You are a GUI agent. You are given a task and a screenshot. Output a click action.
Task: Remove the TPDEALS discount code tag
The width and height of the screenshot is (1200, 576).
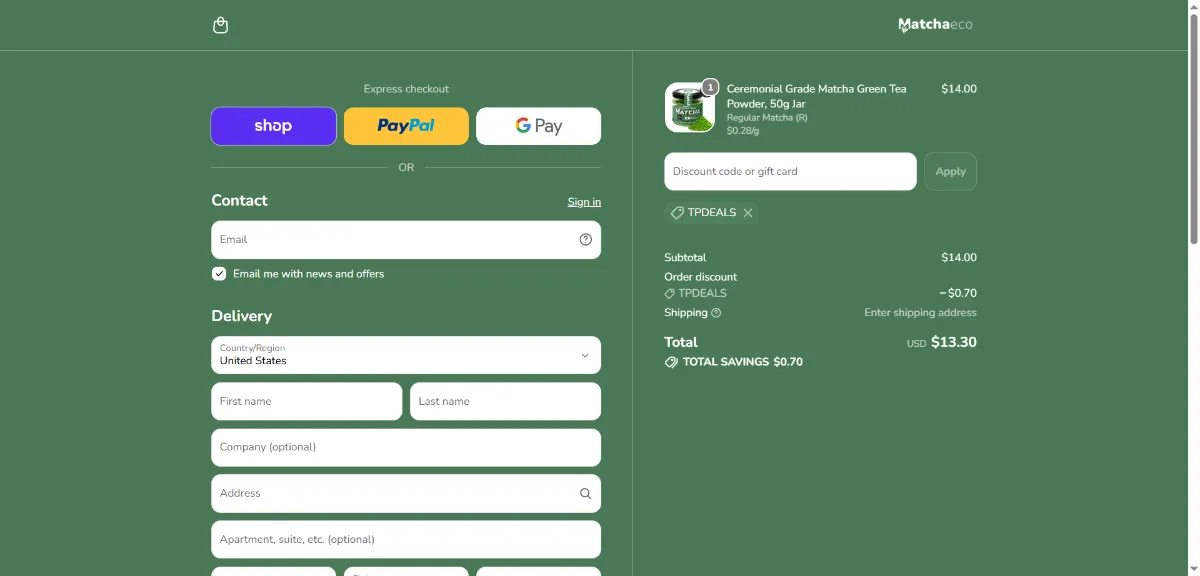pos(748,213)
